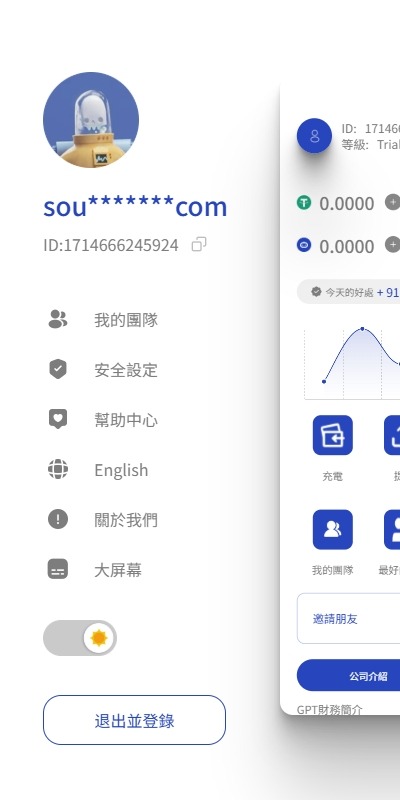Click the blue user avatar in dashboard
400x800 pixels.
[314, 136]
